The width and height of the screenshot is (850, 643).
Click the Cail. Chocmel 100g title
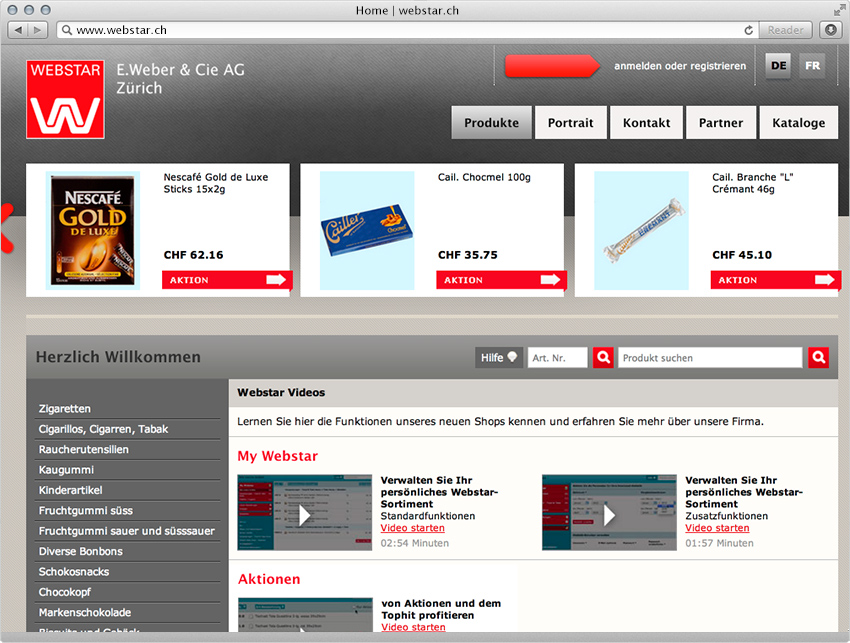(484, 177)
